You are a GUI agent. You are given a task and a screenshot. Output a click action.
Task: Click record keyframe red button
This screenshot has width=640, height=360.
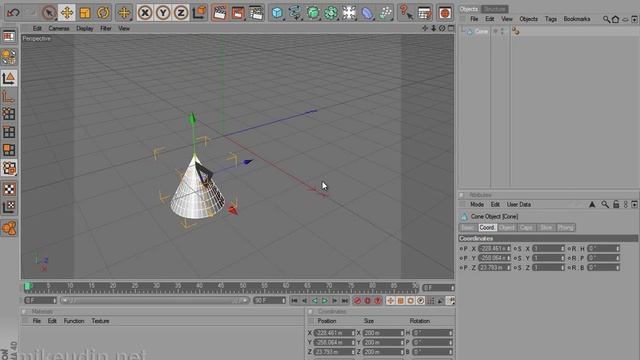tap(358, 301)
